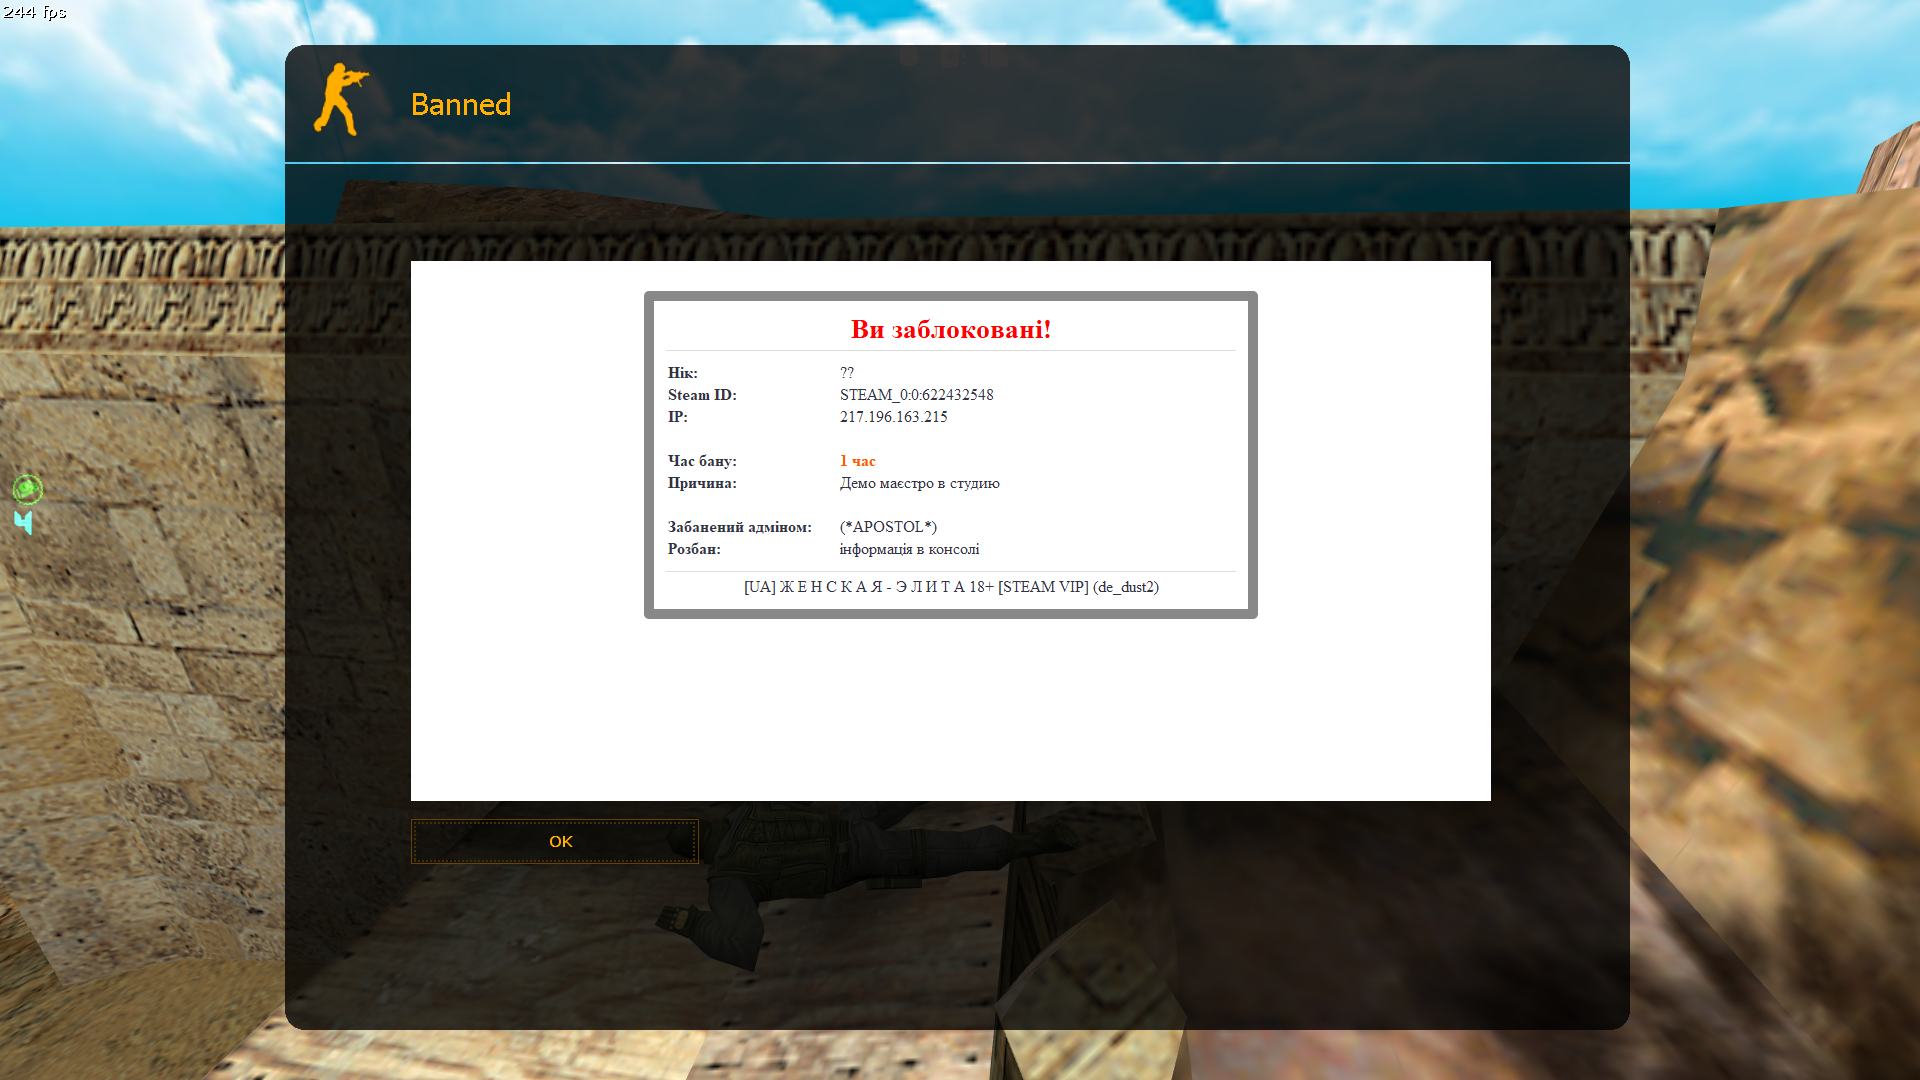Image resolution: width=1920 pixels, height=1080 pixels.
Task: Click the "Steam ID:" label
Action: point(702,395)
